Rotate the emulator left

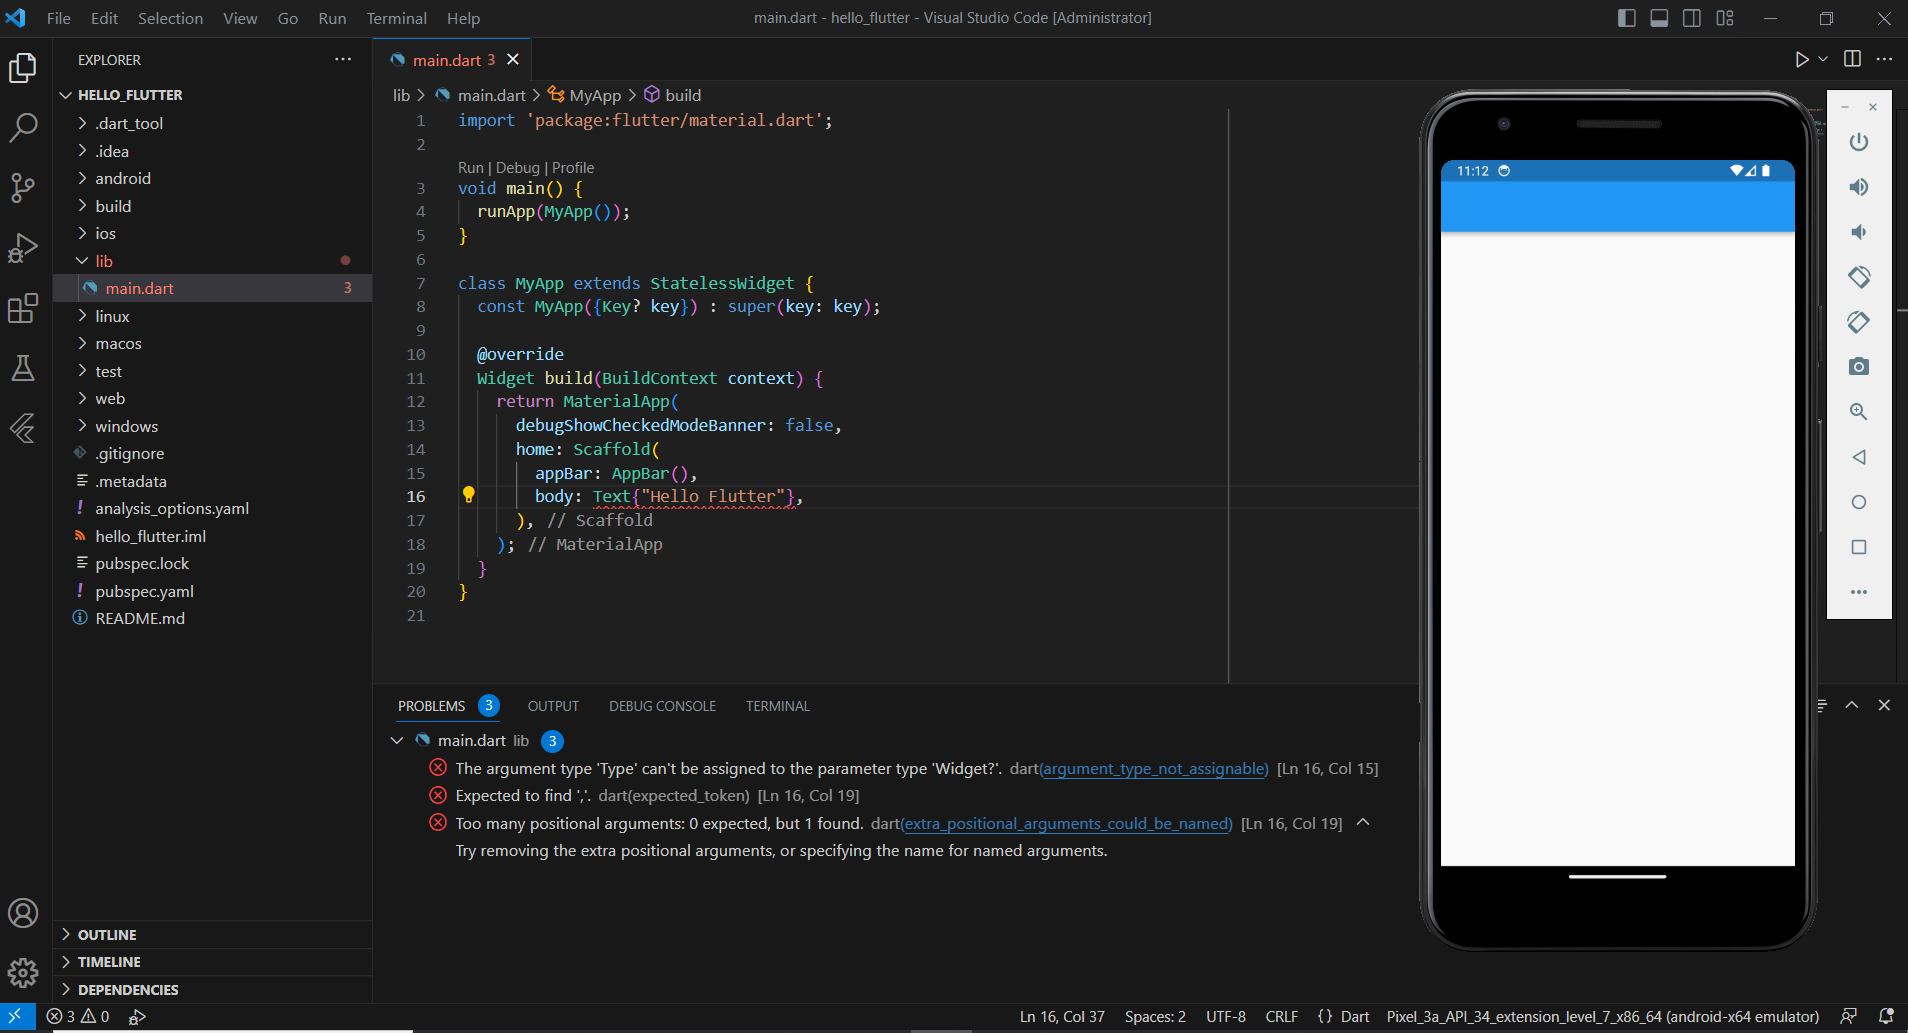click(x=1859, y=277)
